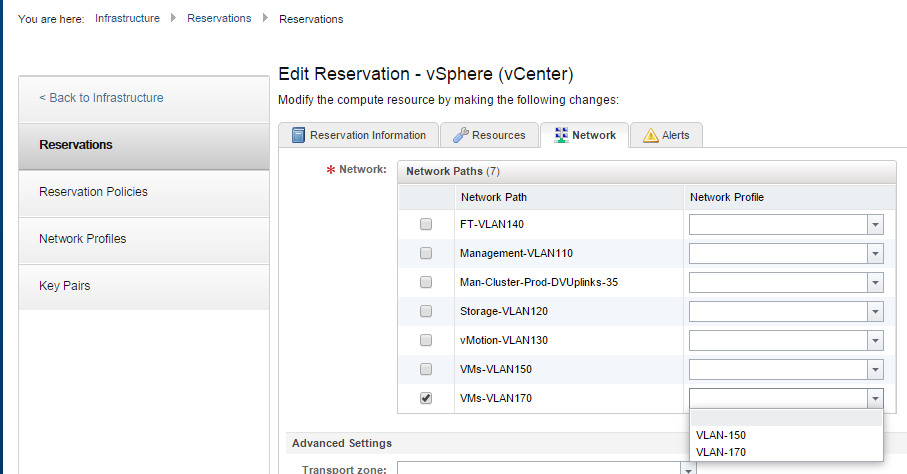The height and width of the screenshot is (474, 907).
Task: Open Network Profiles in the sidebar
Action: pos(83,239)
